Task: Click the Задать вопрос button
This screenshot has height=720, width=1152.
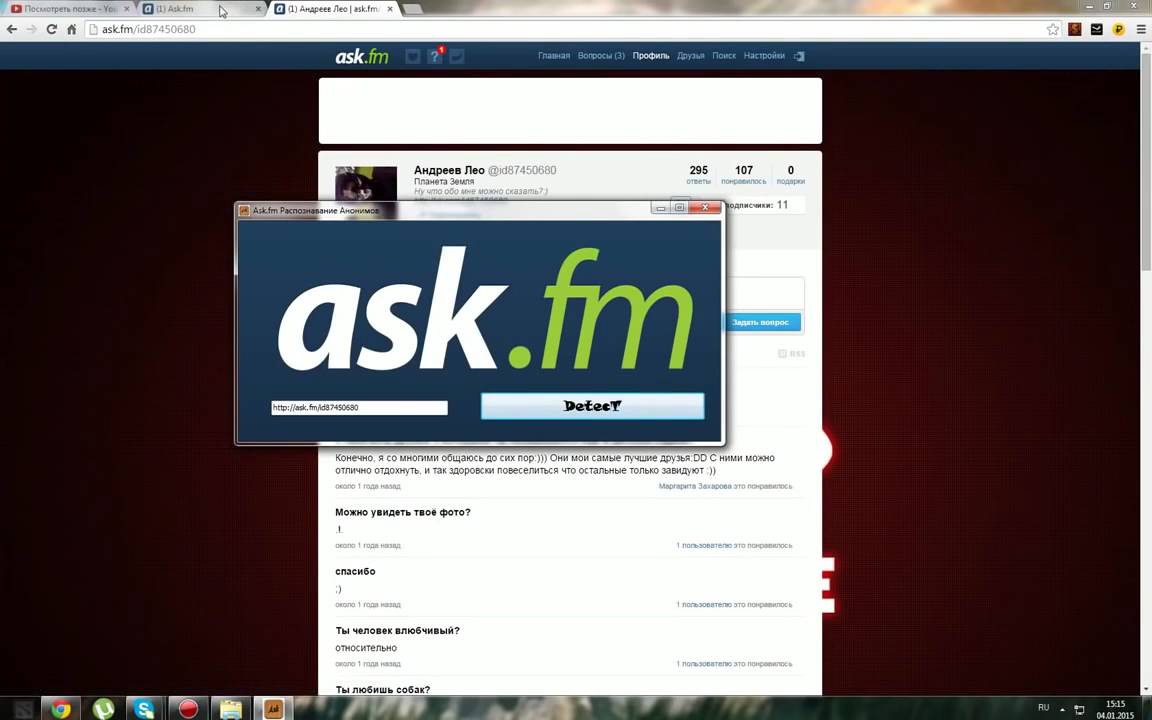Action: pyautogui.click(x=760, y=322)
